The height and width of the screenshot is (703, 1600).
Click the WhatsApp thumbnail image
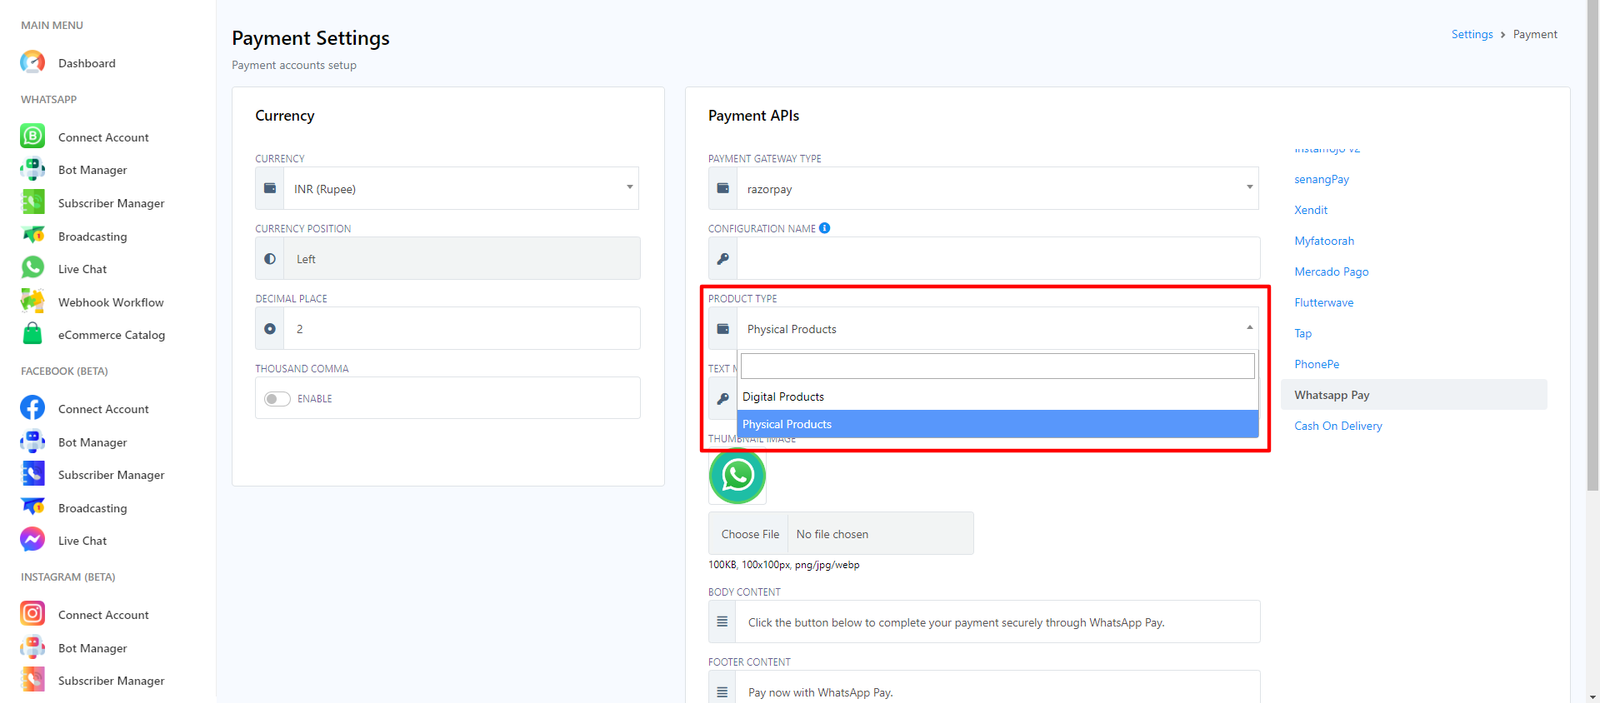click(x=737, y=475)
